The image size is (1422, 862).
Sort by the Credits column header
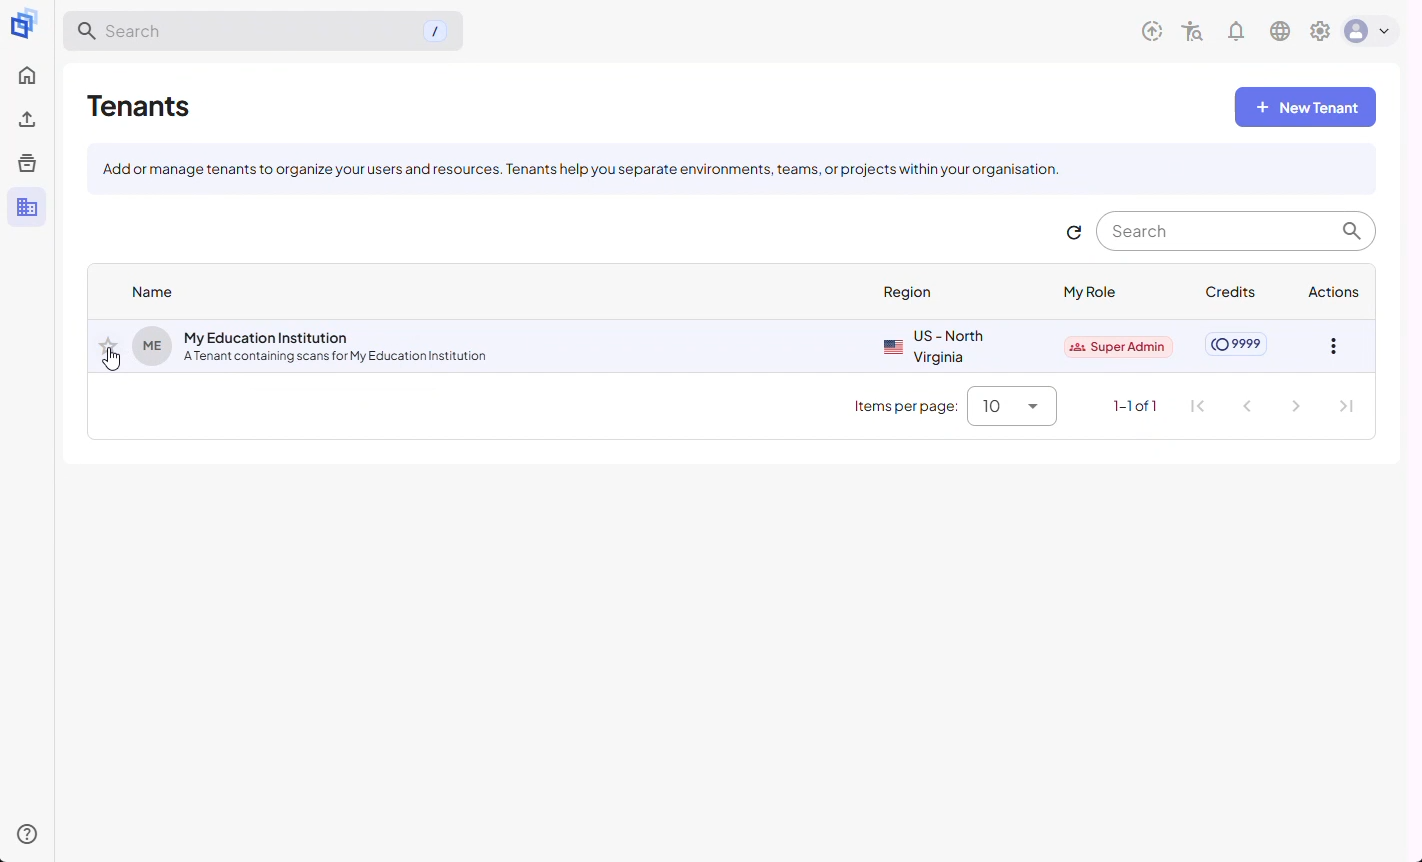1230,293
